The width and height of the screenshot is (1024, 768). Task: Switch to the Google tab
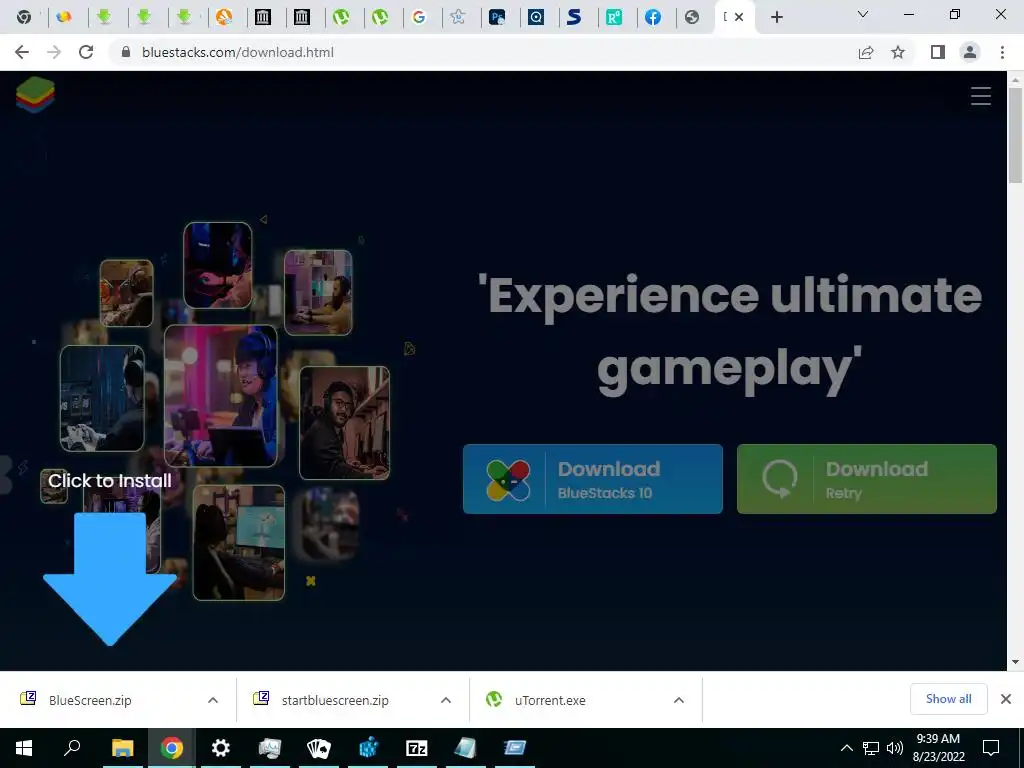click(419, 17)
